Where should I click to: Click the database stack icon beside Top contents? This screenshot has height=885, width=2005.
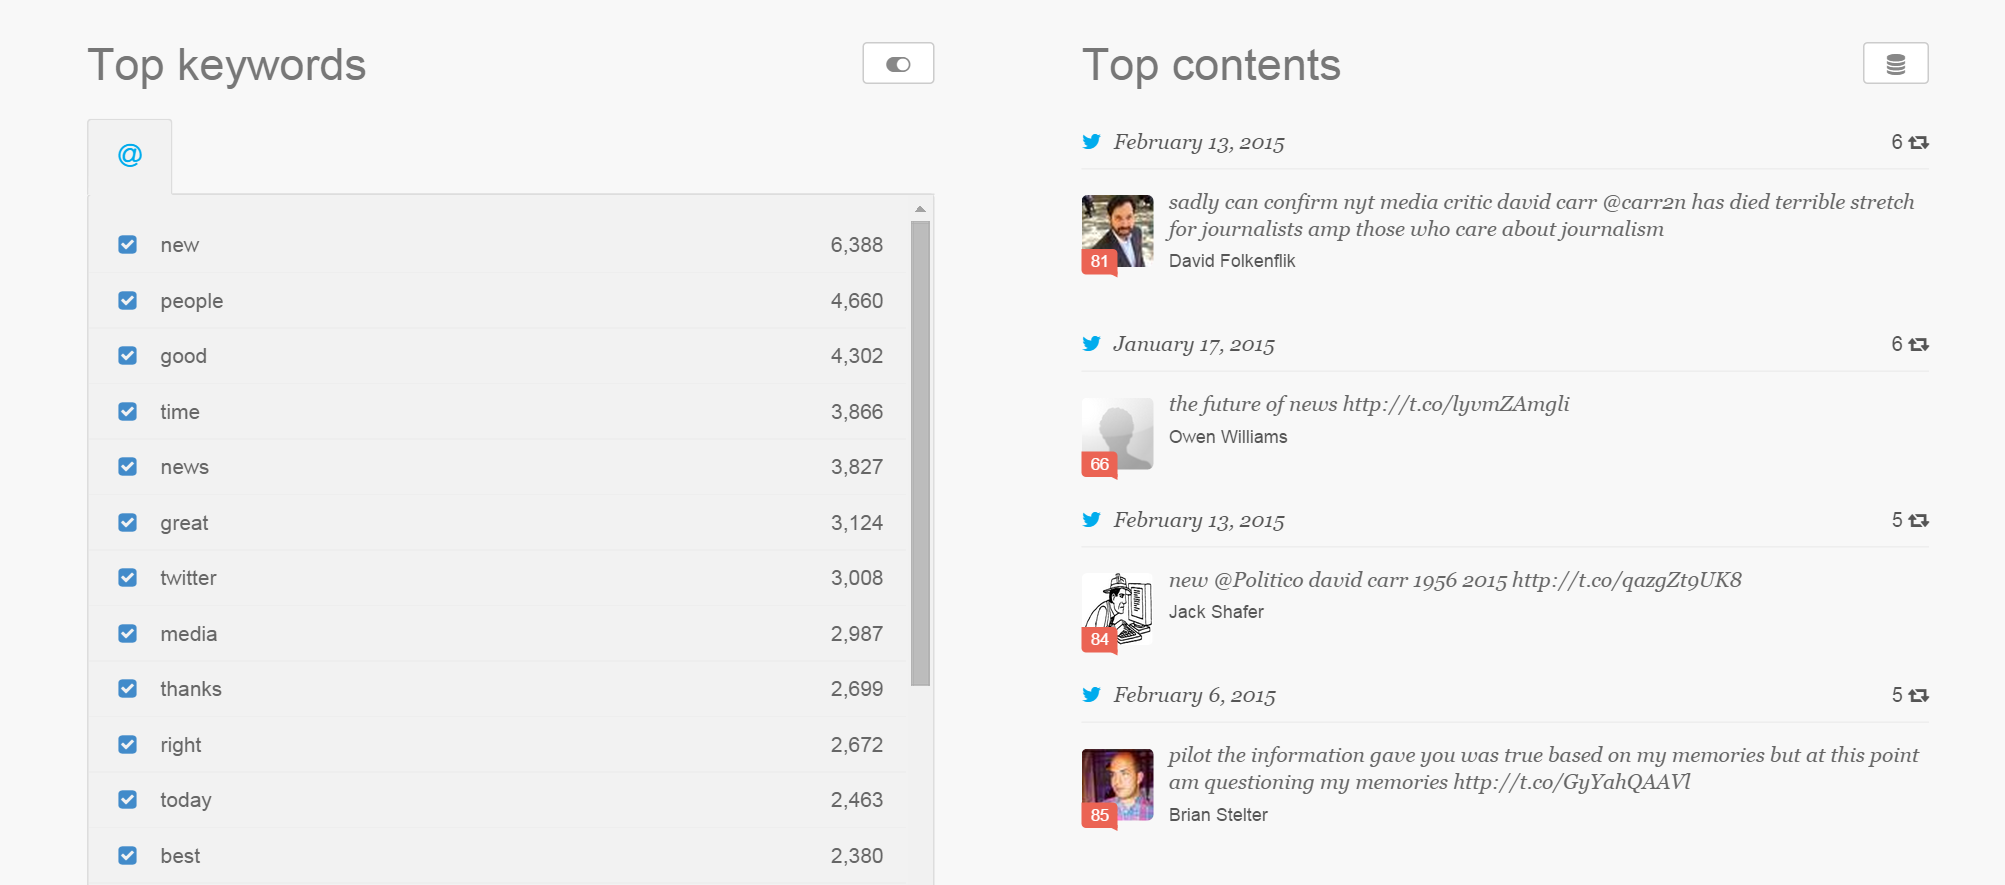pyautogui.click(x=1895, y=64)
